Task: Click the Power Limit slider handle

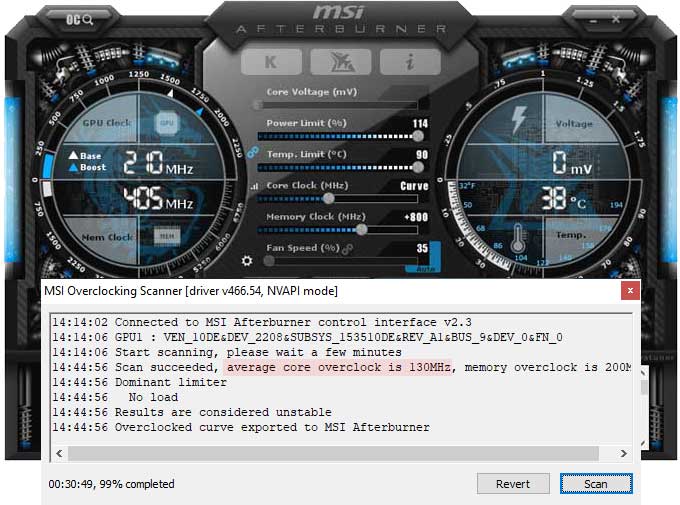Action: [x=418, y=136]
